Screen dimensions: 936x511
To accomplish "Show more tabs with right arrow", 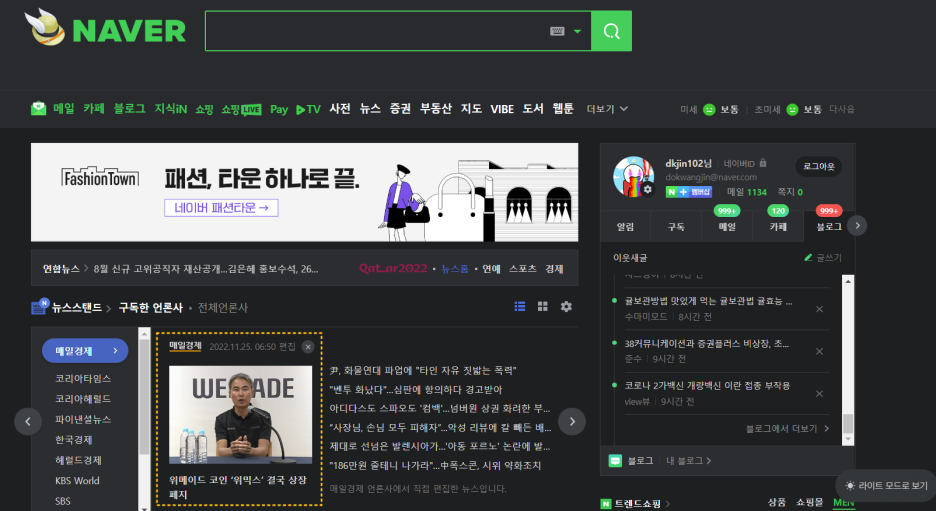I will (857, 226).
